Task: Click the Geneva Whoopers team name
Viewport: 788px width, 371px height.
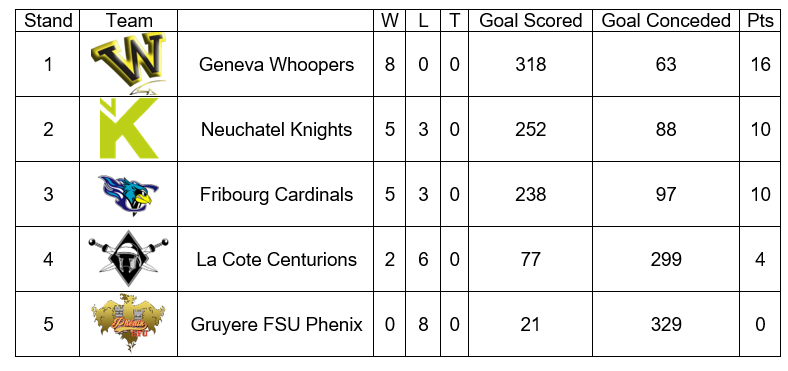Action: [x=276, y=64]
